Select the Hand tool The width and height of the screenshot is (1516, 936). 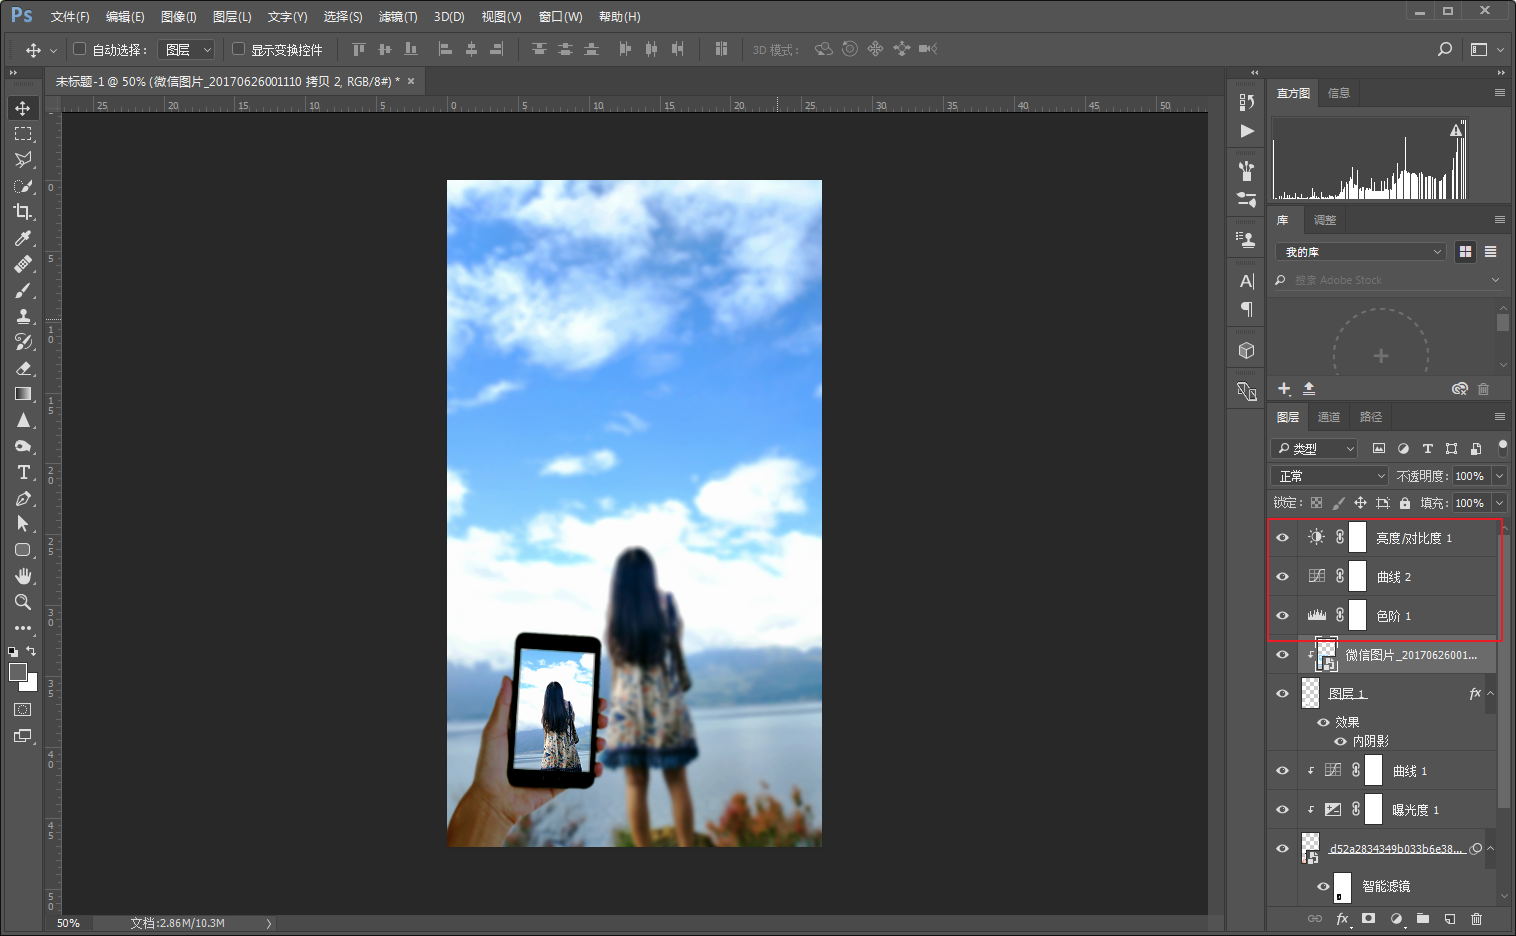[23, 576]
